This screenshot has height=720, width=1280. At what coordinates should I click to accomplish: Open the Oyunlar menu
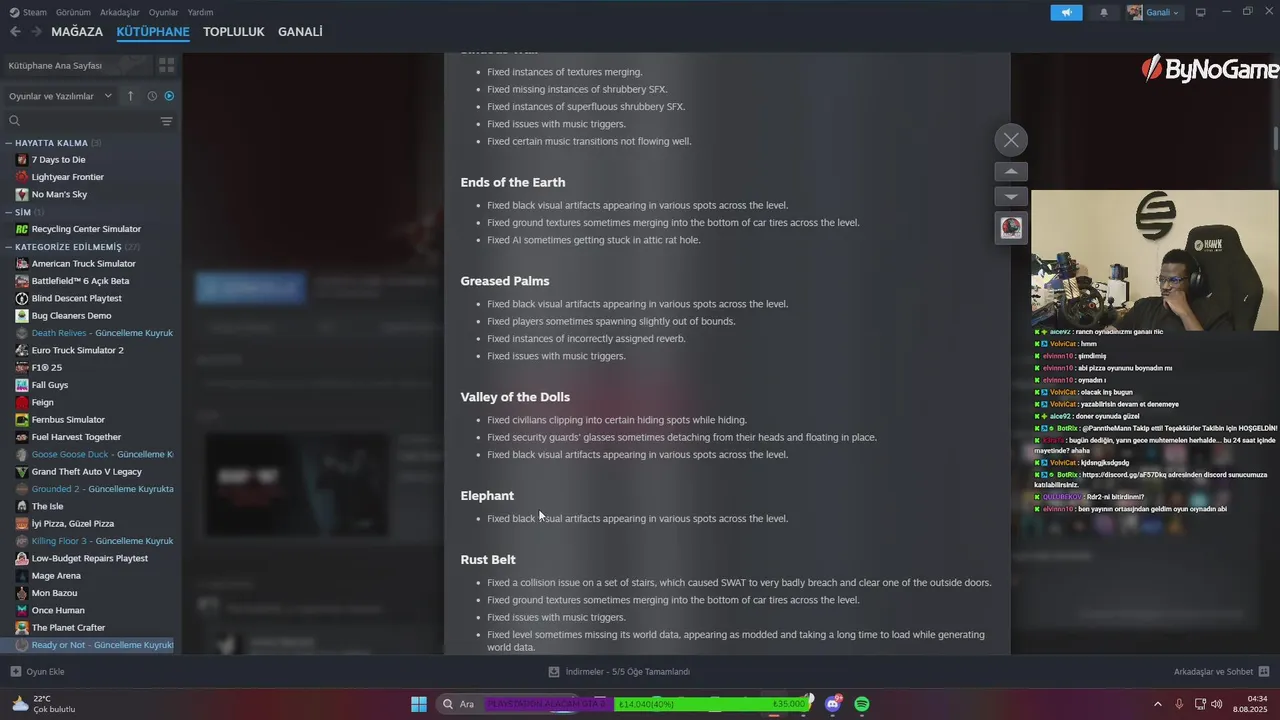pos(164,12)
